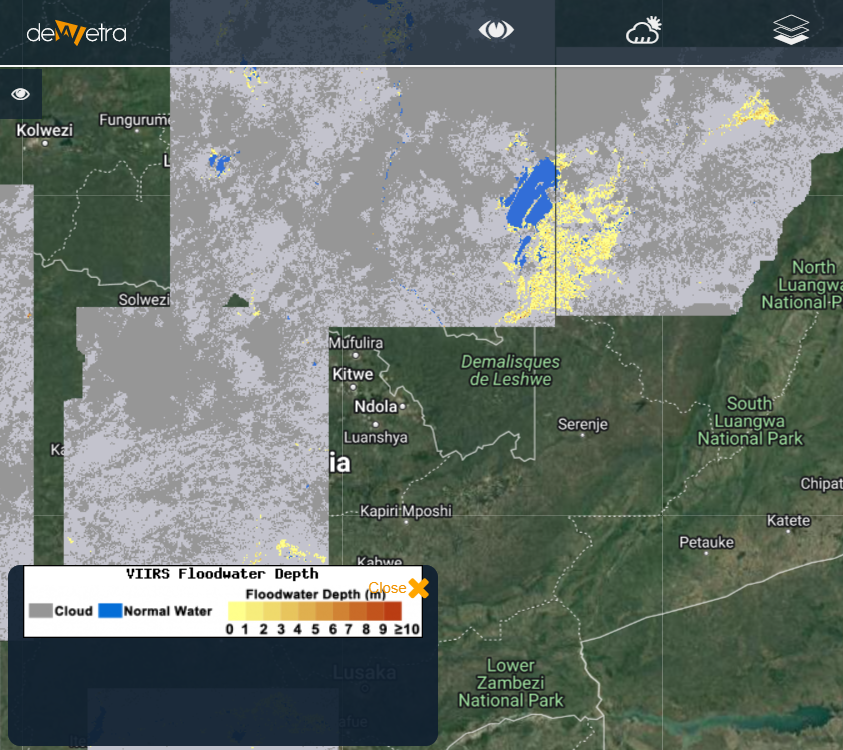843x750 pixels.
Task: Click the large blue lake on the map
Action: tap(531, 195)
